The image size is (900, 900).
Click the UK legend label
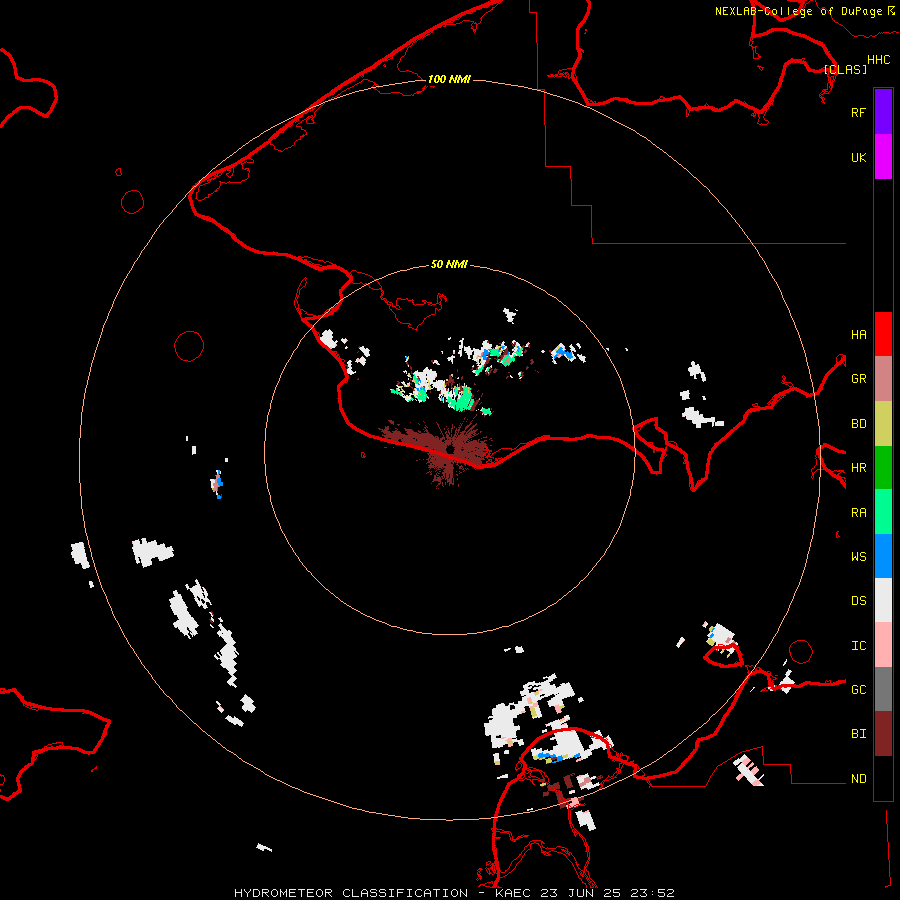[x=858, y=157]
